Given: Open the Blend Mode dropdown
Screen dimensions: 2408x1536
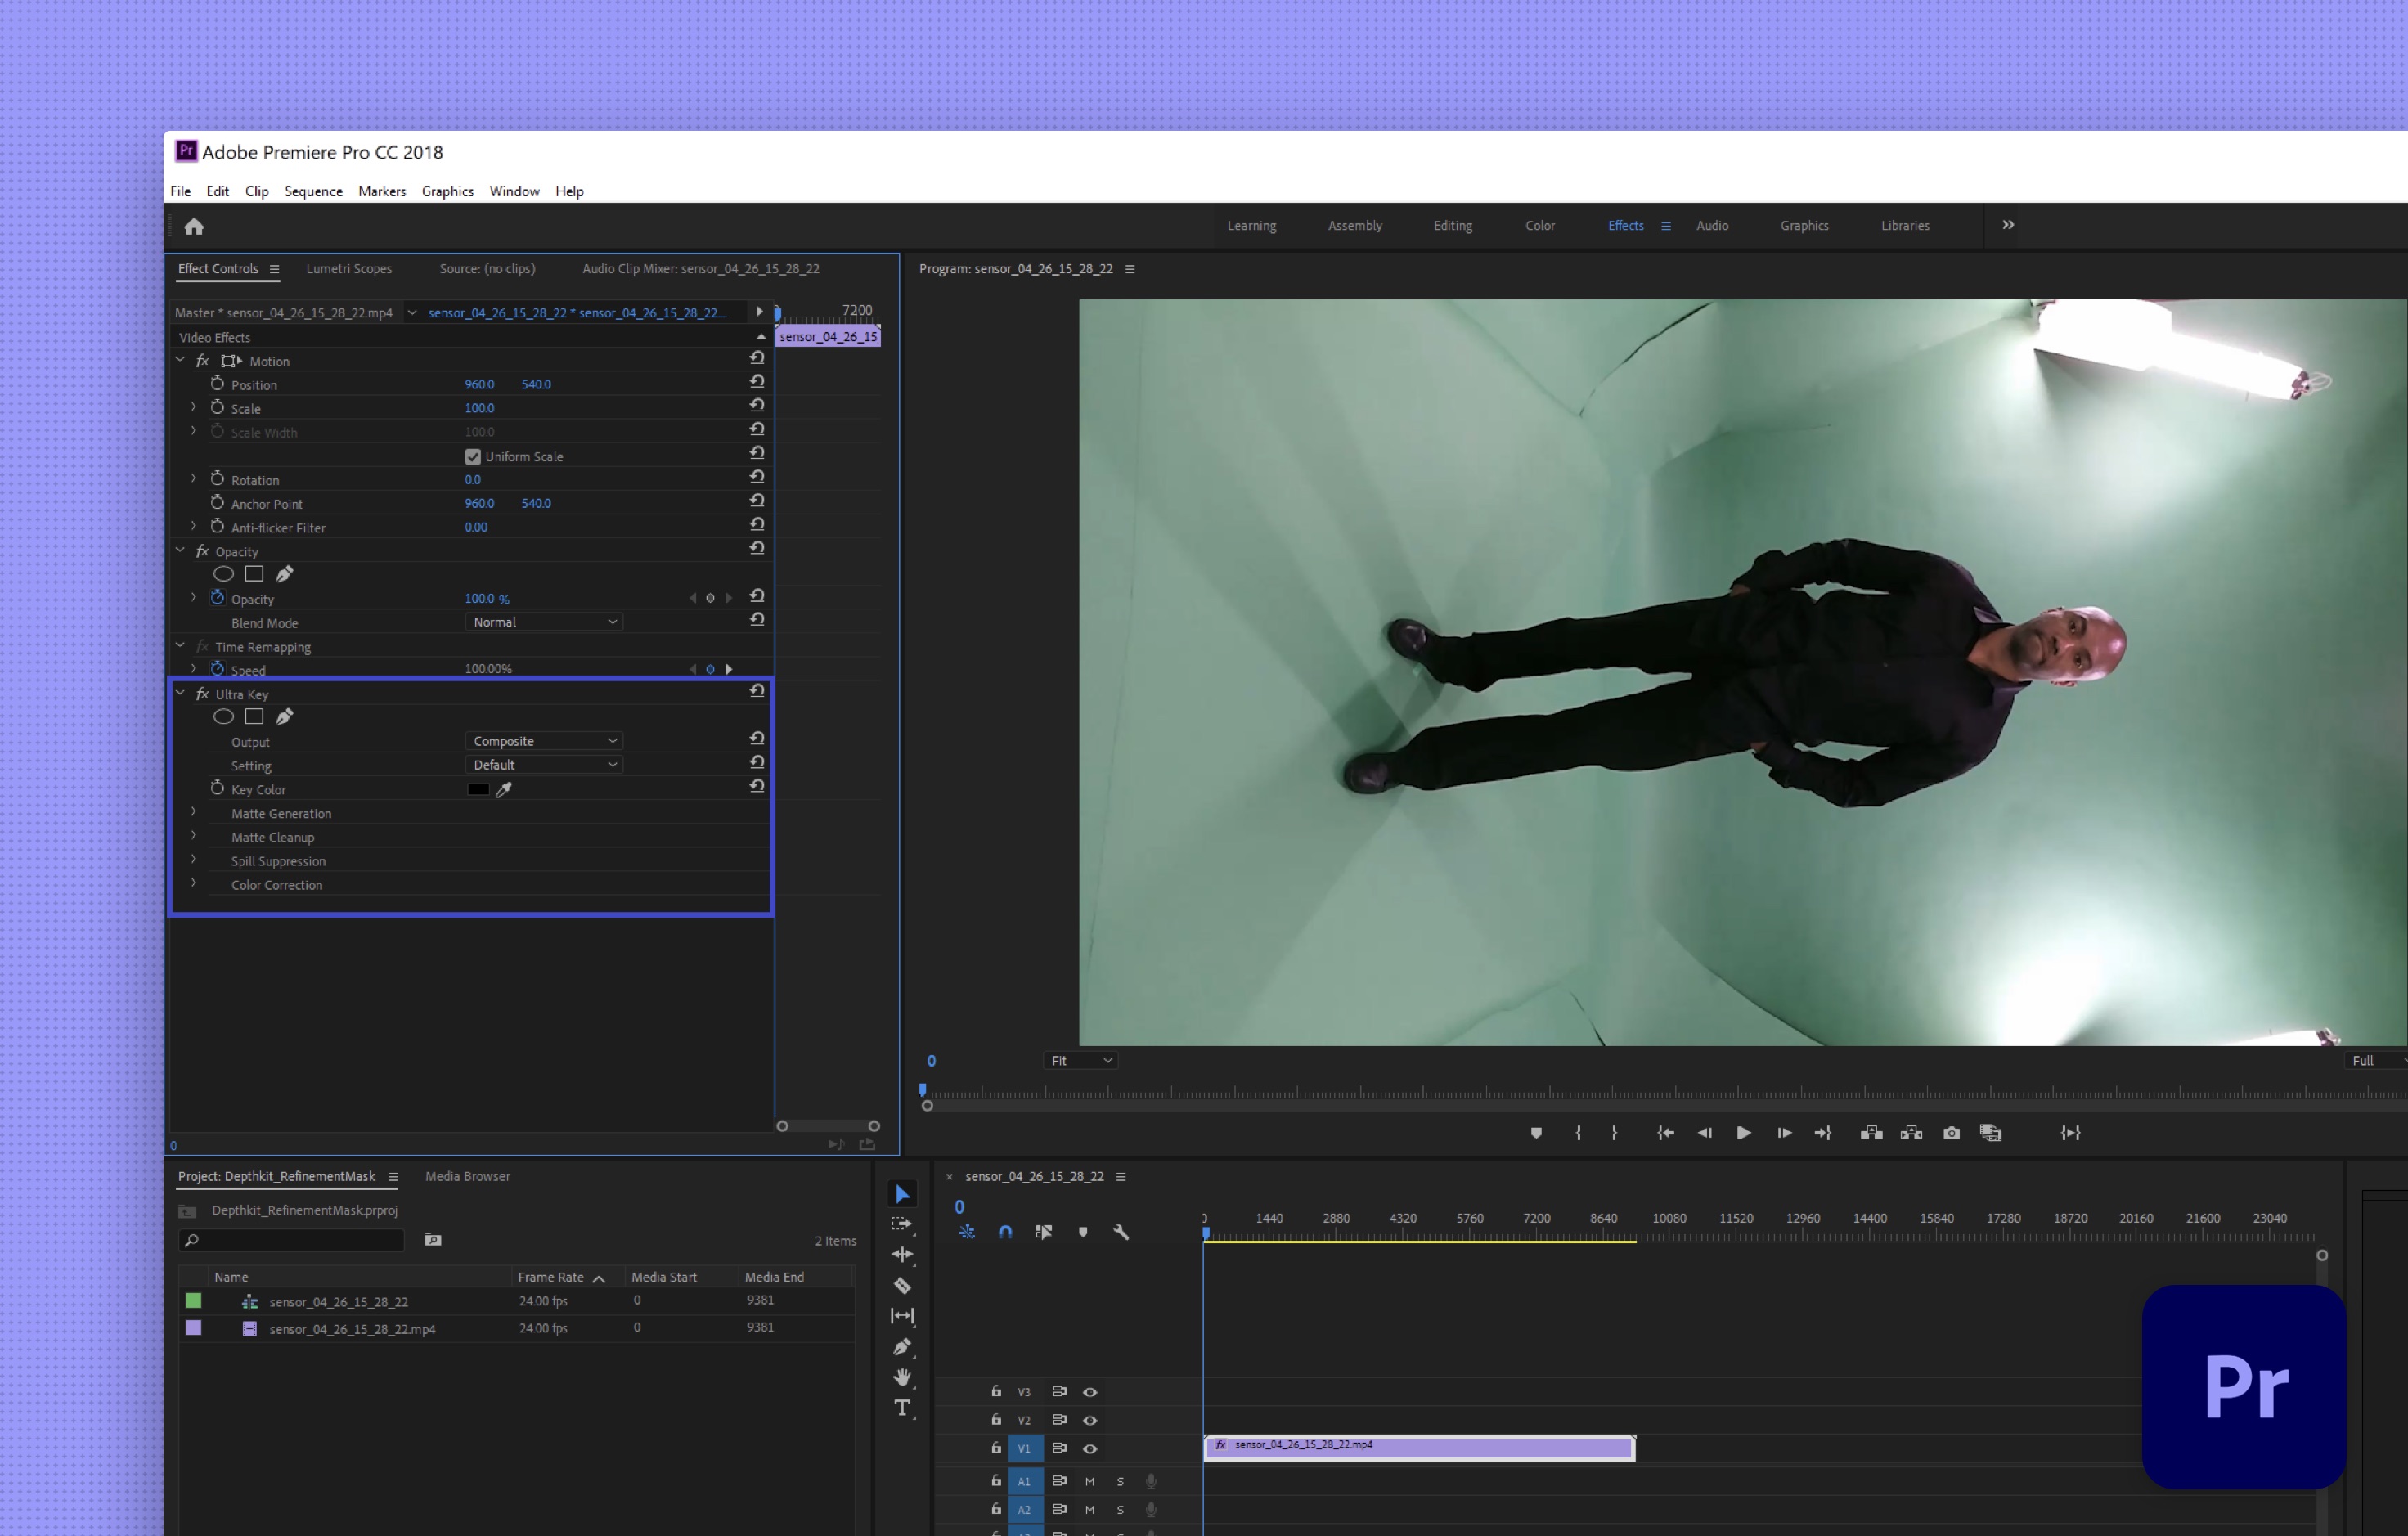Looking at the screenshot, I should [544, 622].
